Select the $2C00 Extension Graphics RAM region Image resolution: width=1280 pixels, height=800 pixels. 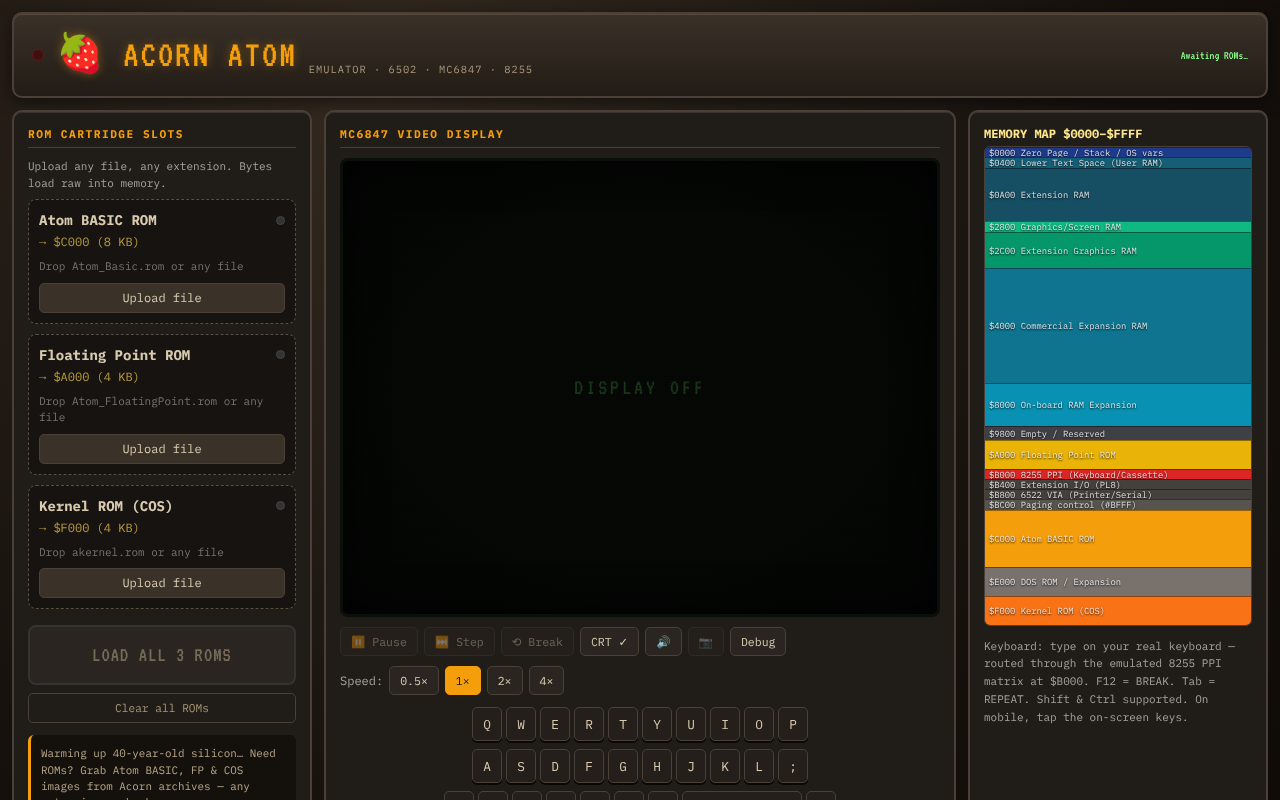click(x=1118, y=251)
